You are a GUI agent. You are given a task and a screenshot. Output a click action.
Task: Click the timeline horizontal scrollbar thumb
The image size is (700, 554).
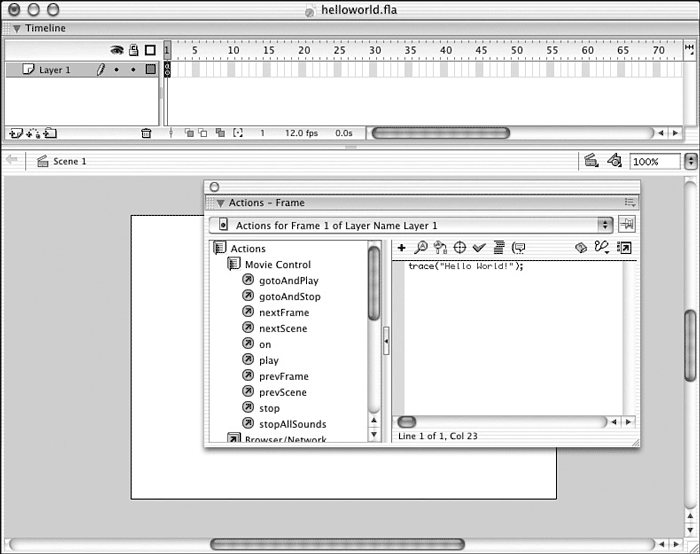point(441,133)
